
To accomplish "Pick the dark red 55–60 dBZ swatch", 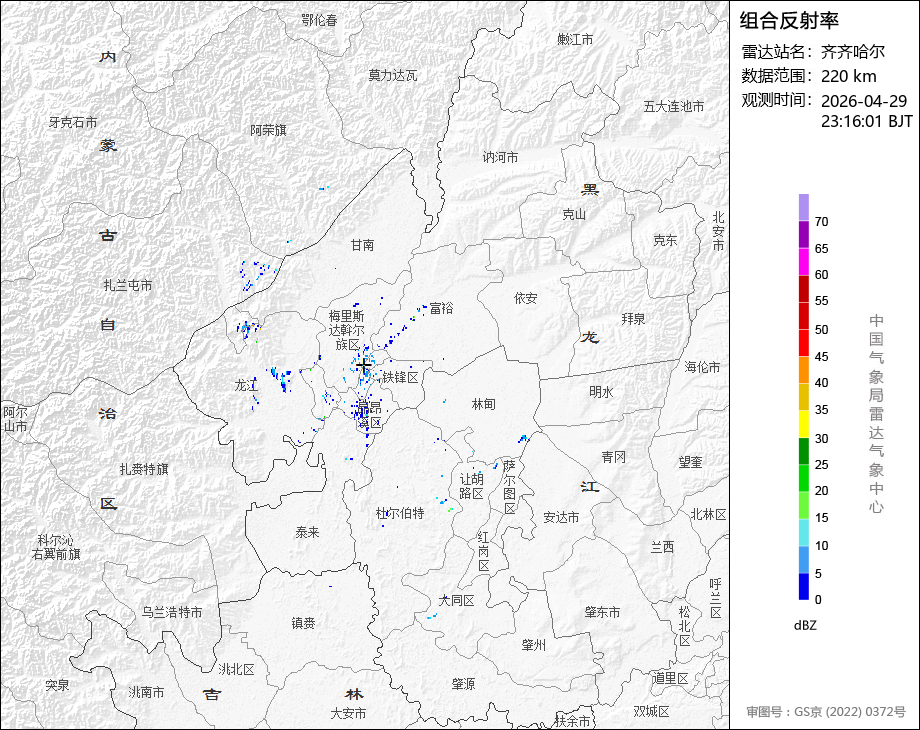I will pos(804,288).
